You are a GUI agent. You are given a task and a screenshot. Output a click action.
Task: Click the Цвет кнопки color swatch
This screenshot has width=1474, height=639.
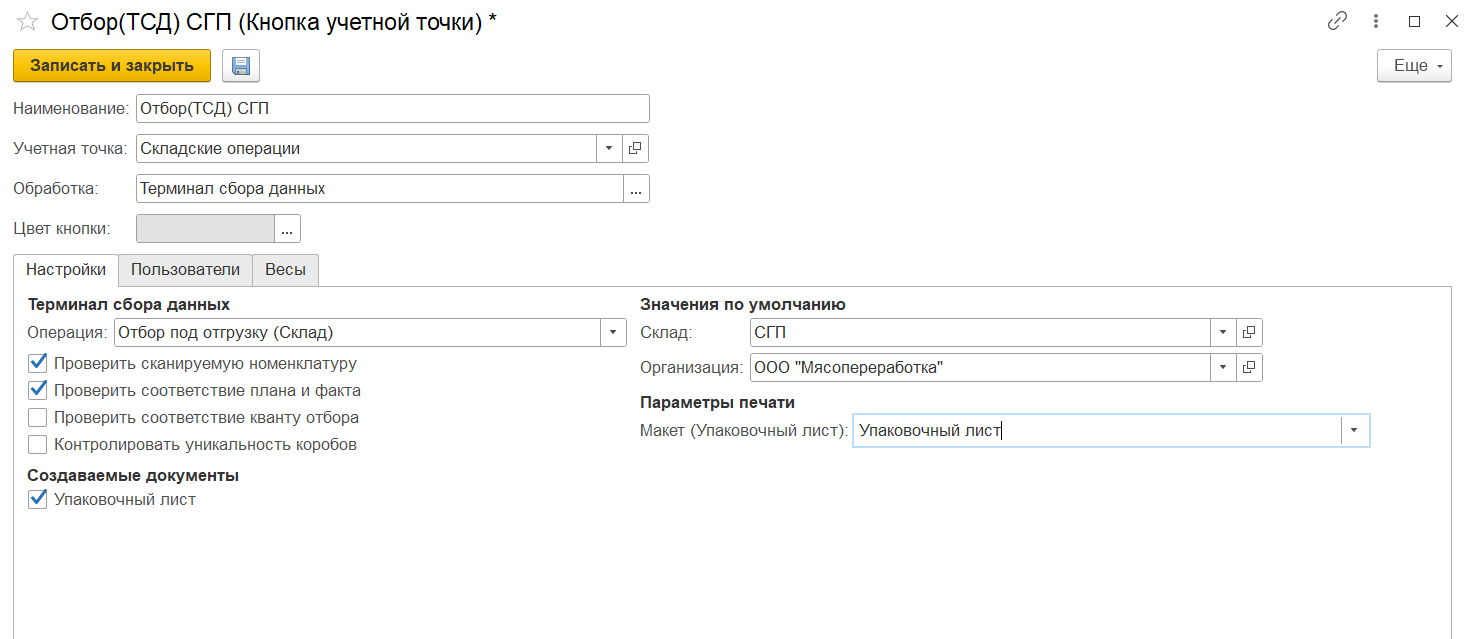205,229
